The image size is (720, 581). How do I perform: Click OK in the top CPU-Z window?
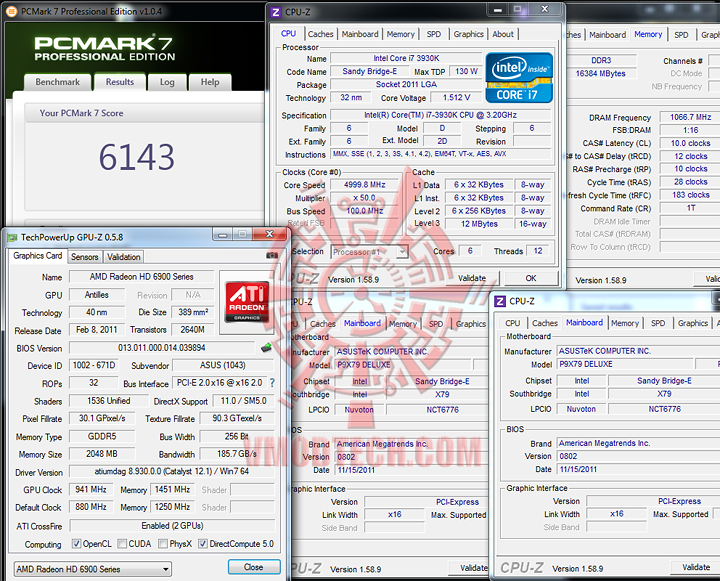531,278
